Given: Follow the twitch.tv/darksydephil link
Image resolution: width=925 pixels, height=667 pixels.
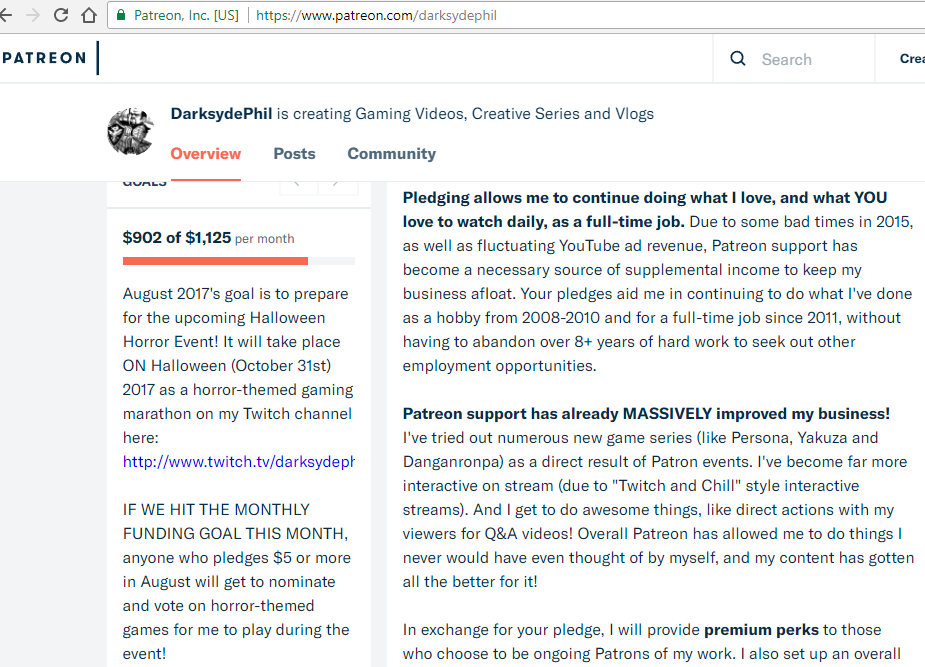Looking at the screenshot, I should [x=239, y=462].
